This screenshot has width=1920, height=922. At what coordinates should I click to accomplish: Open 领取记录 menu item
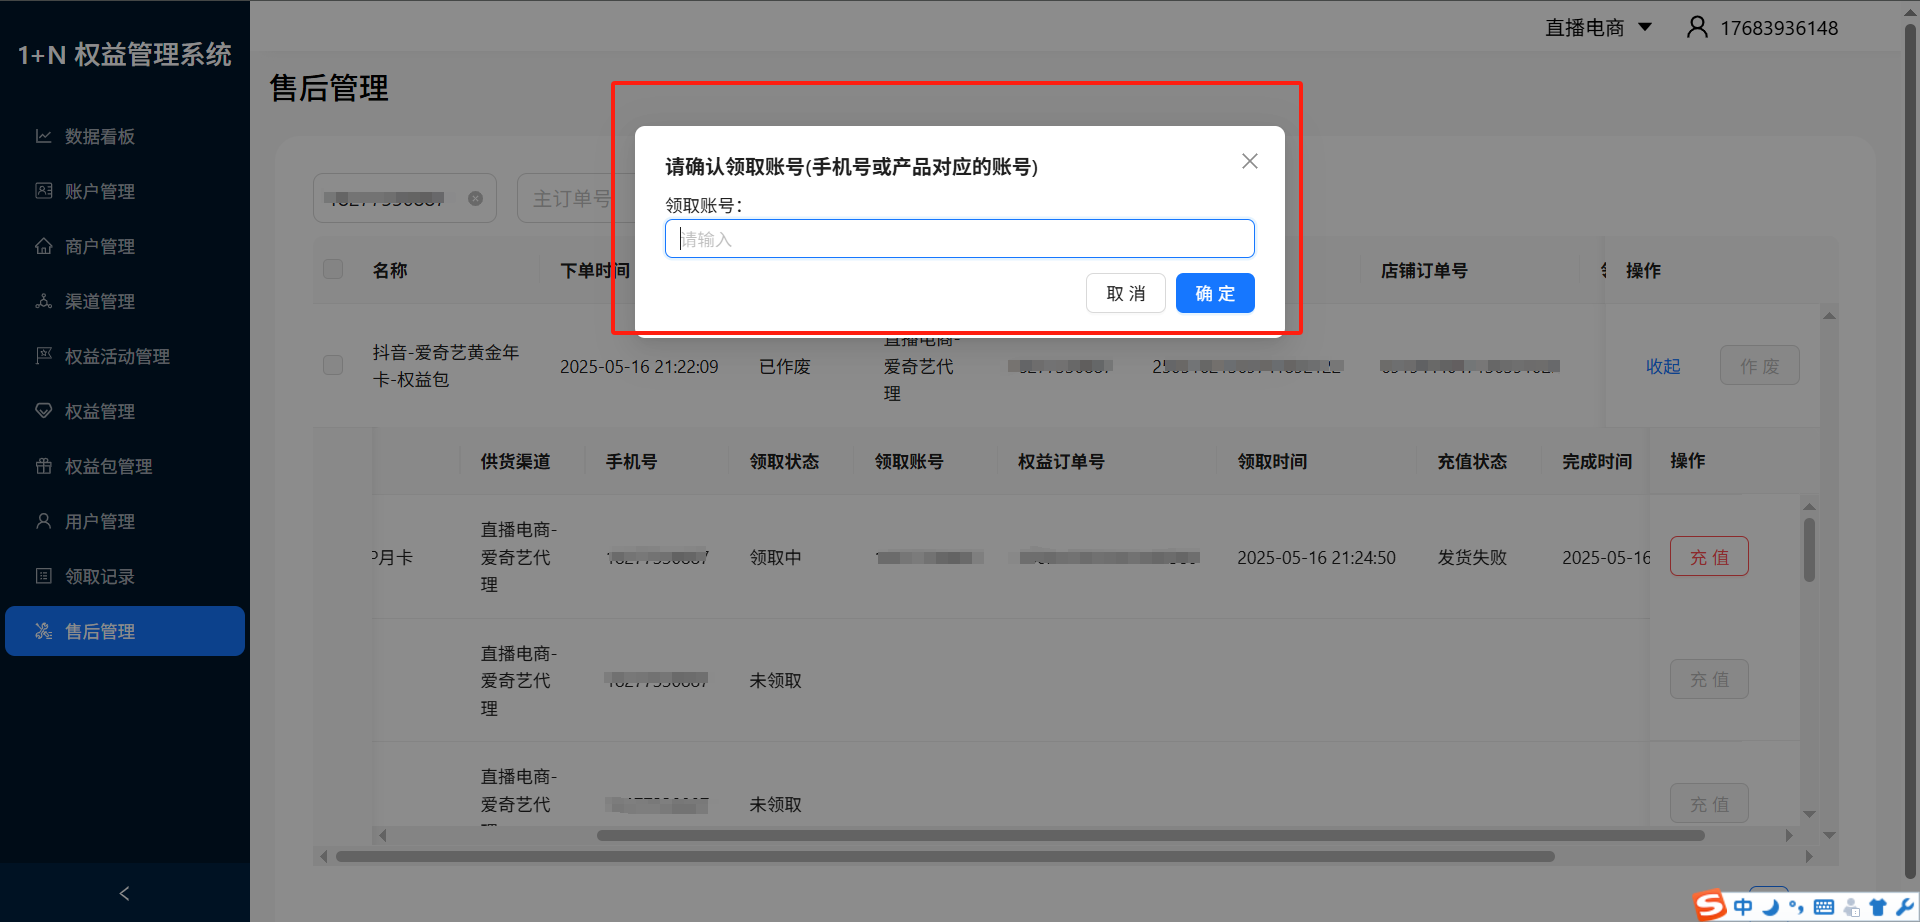(x=100, y=576)
